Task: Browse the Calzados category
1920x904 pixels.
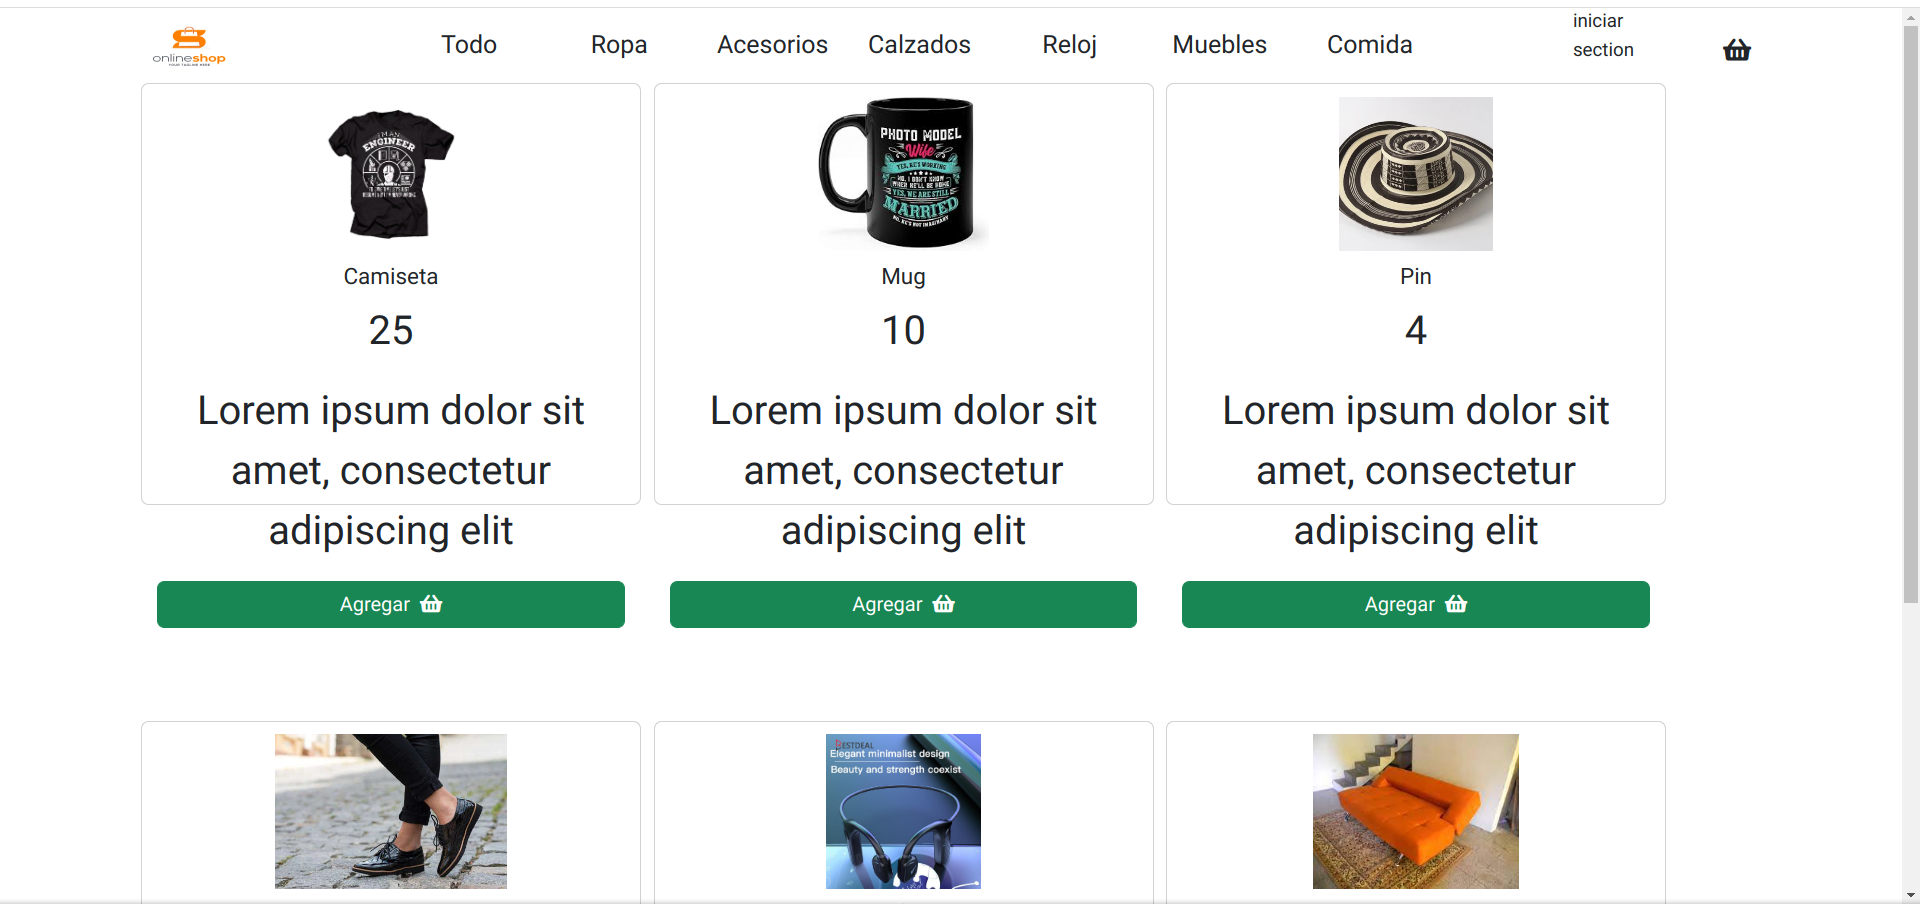Action: coord(919,45)
